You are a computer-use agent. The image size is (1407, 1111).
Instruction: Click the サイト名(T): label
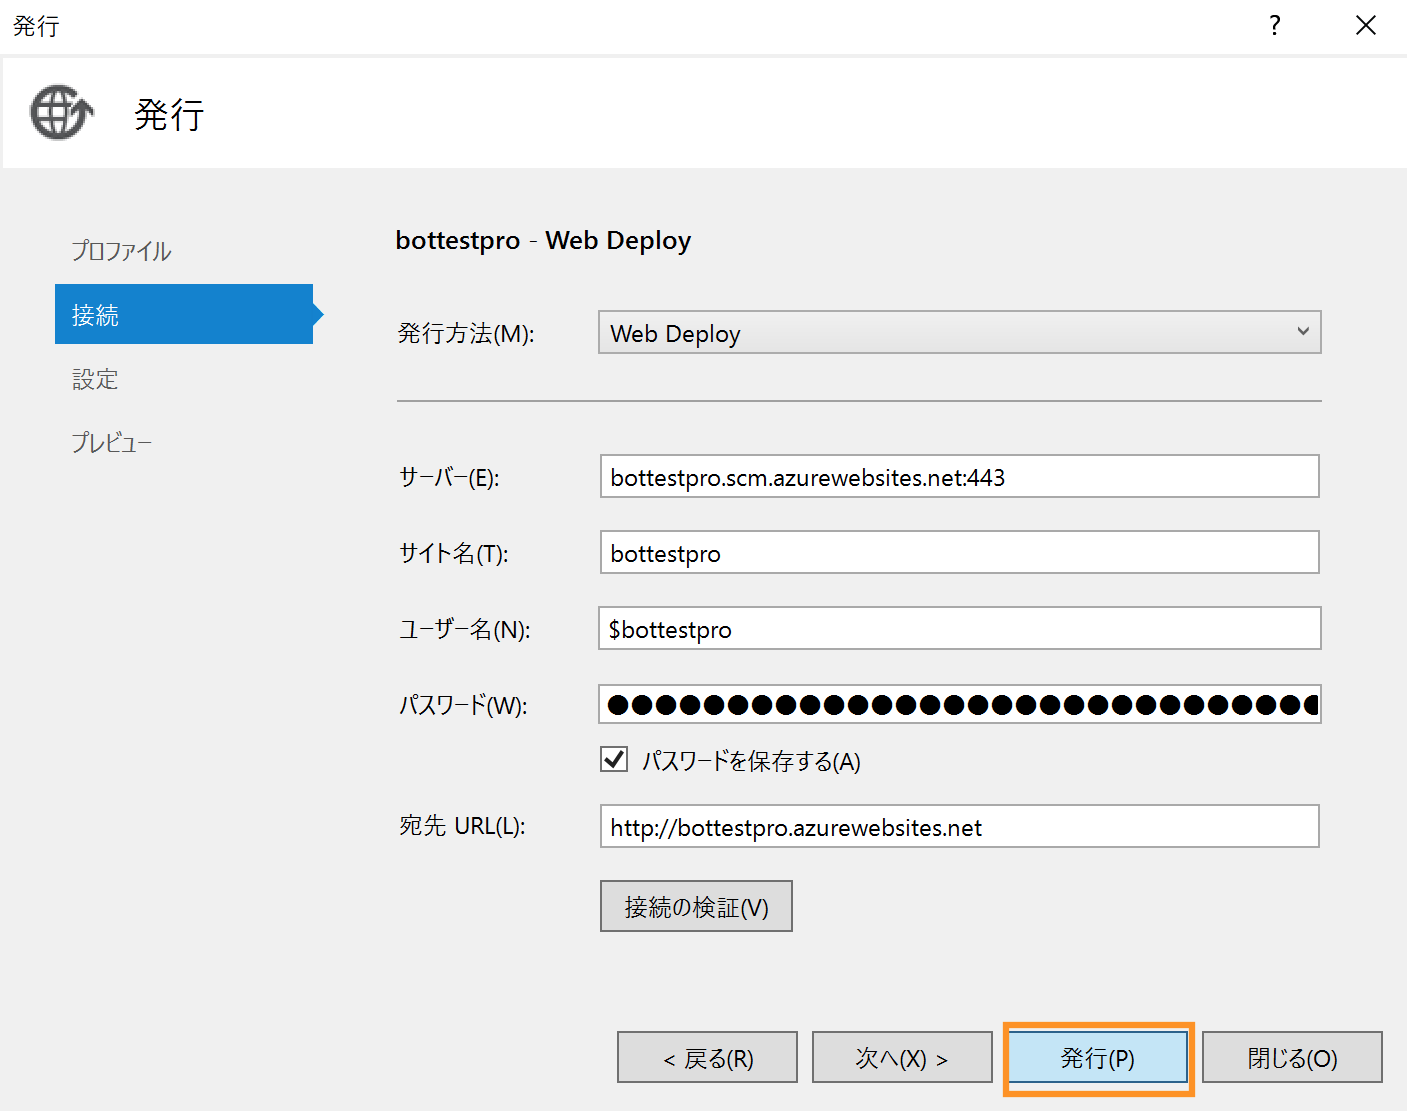tap(453, 553)
